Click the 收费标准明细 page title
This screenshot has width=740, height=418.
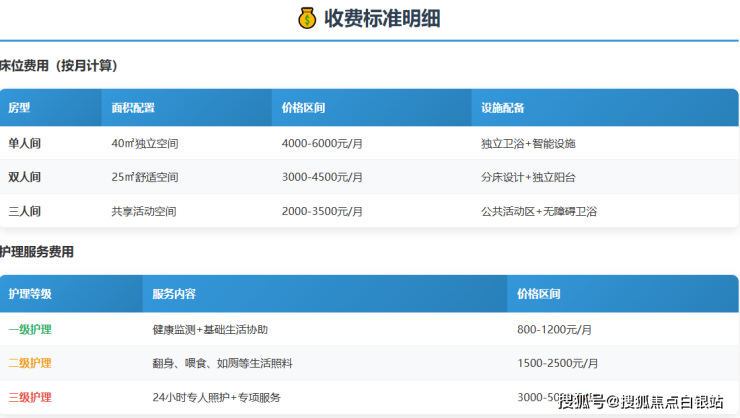[x=382, y=18]
